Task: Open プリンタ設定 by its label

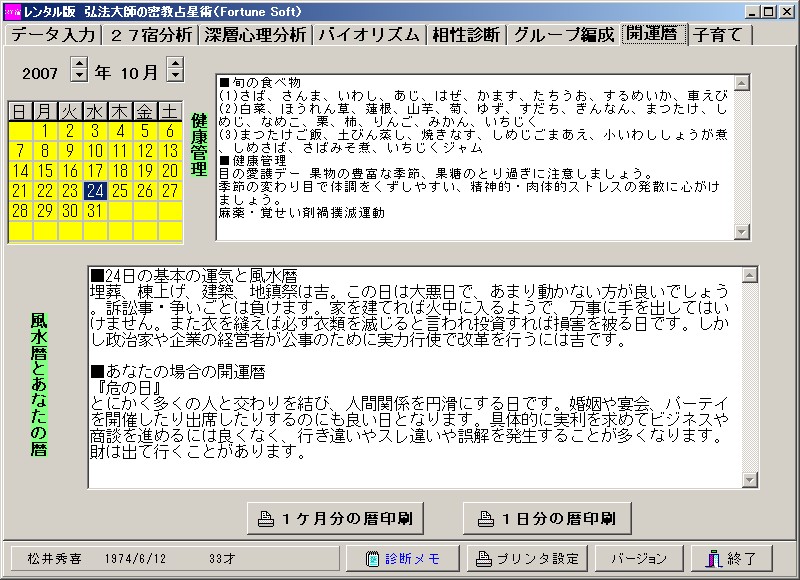Action: point(538,559)
